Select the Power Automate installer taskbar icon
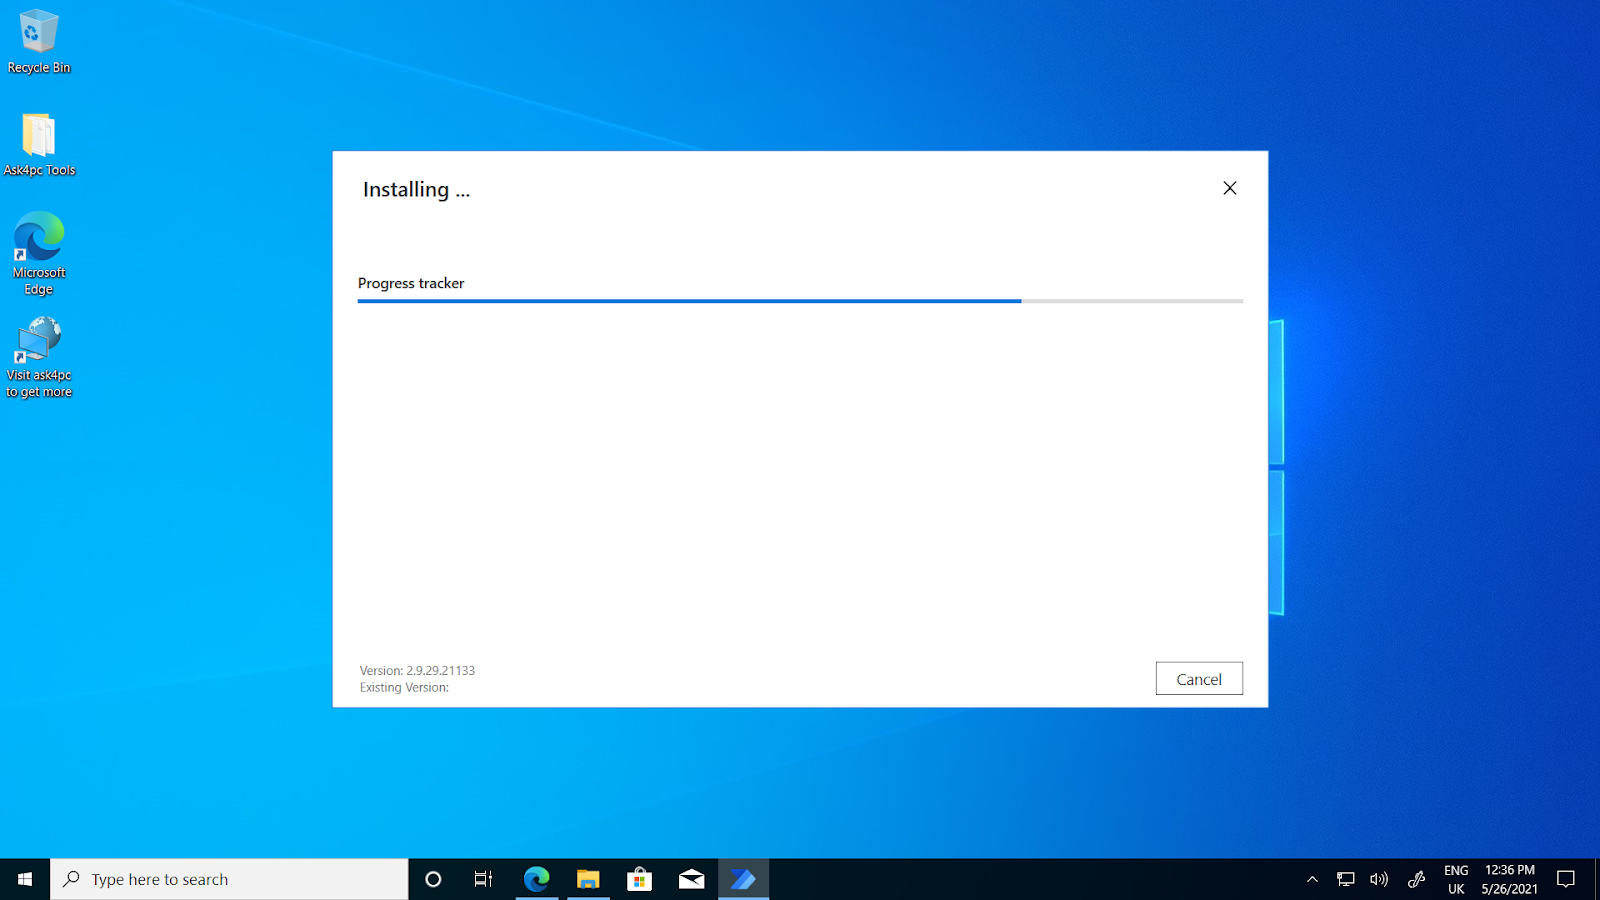Image resolution: width=1600 pixels, height=900 pixels. click(x=743, y=879)
